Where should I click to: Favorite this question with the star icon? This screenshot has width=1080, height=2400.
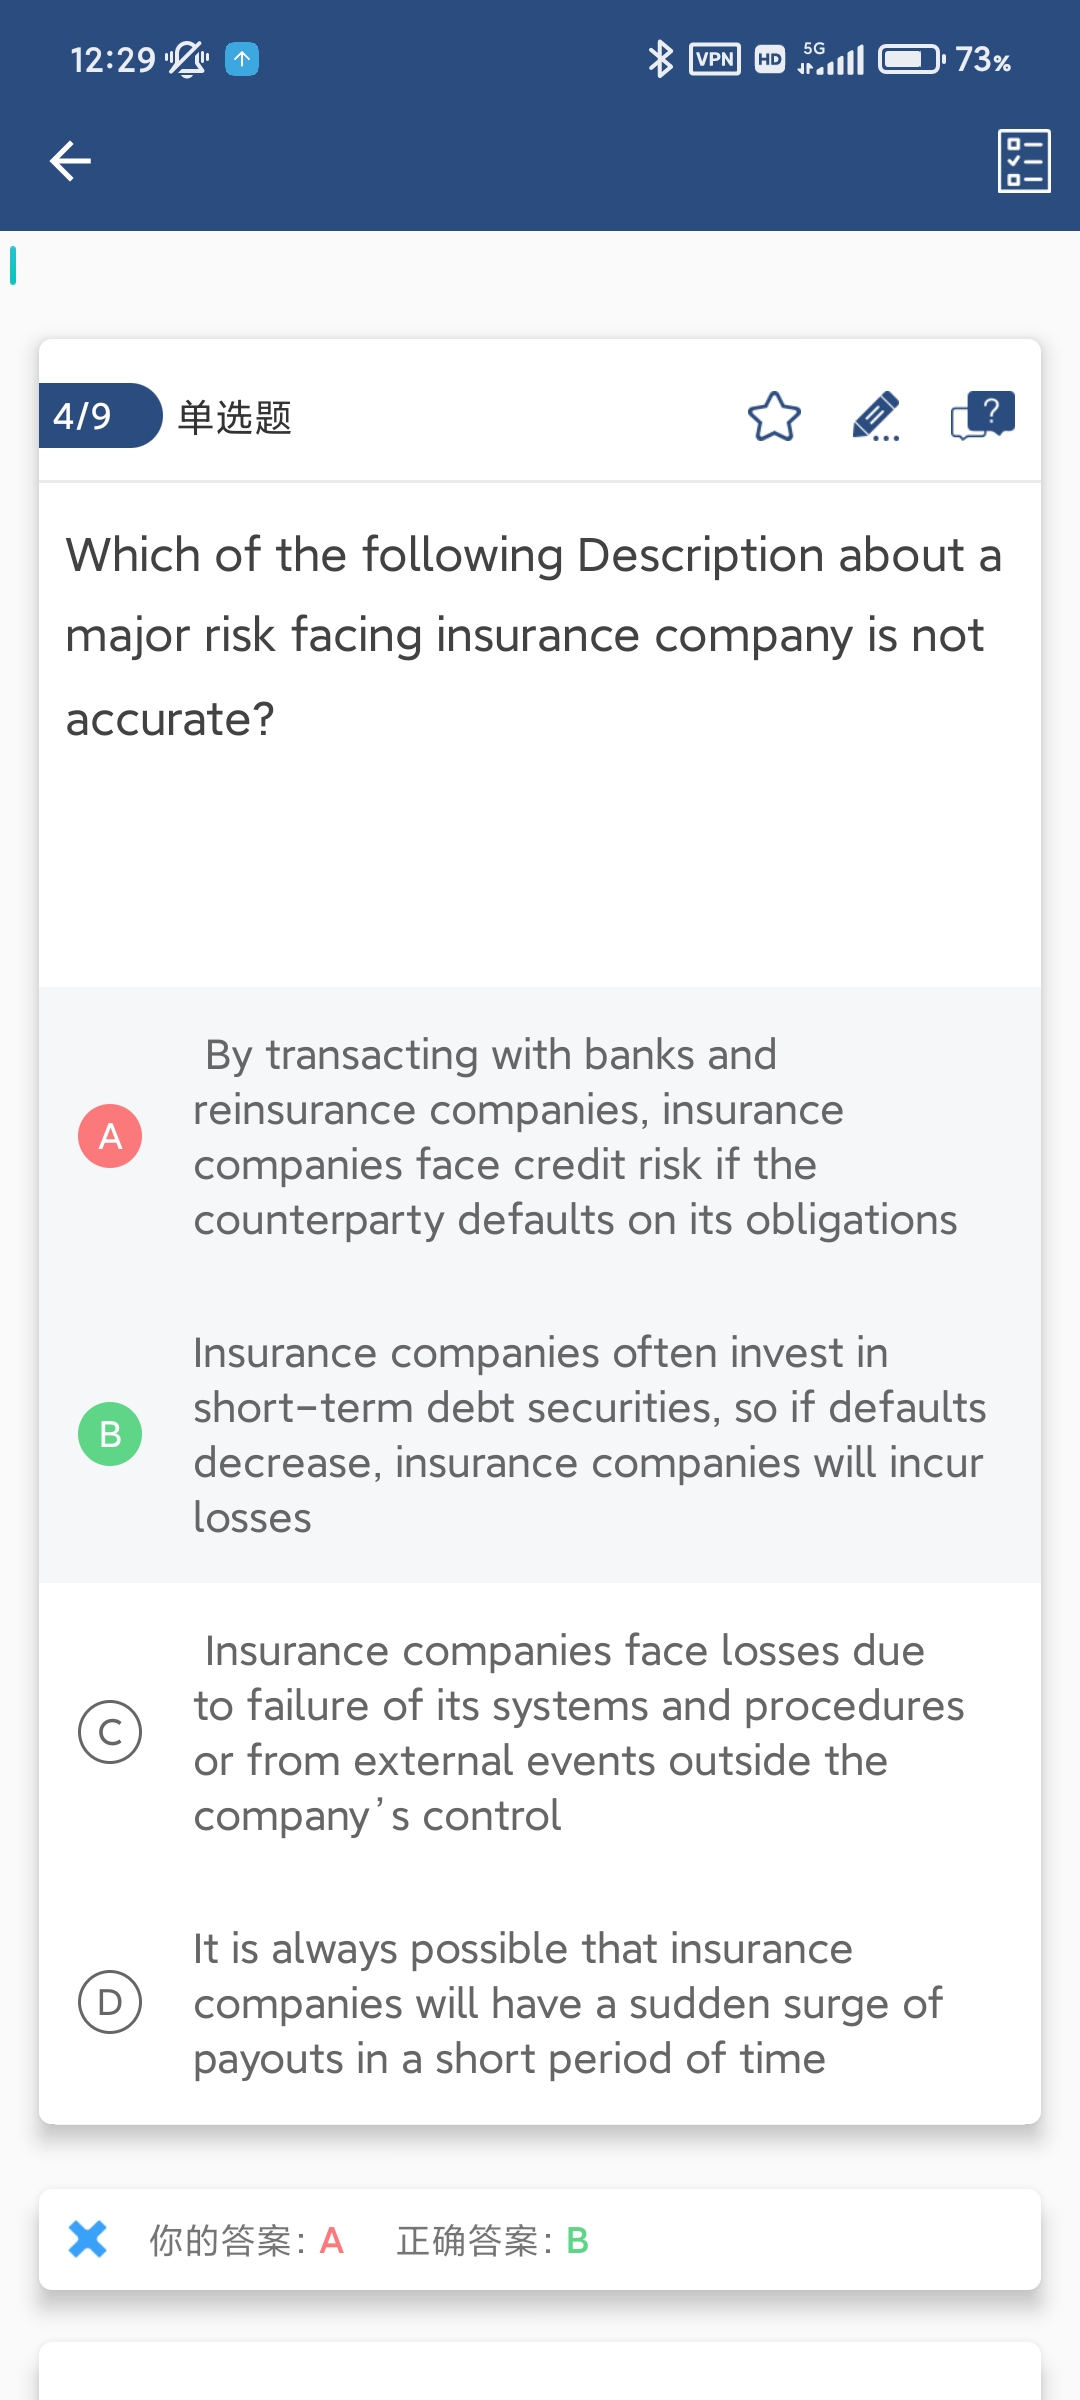(774, 416)
